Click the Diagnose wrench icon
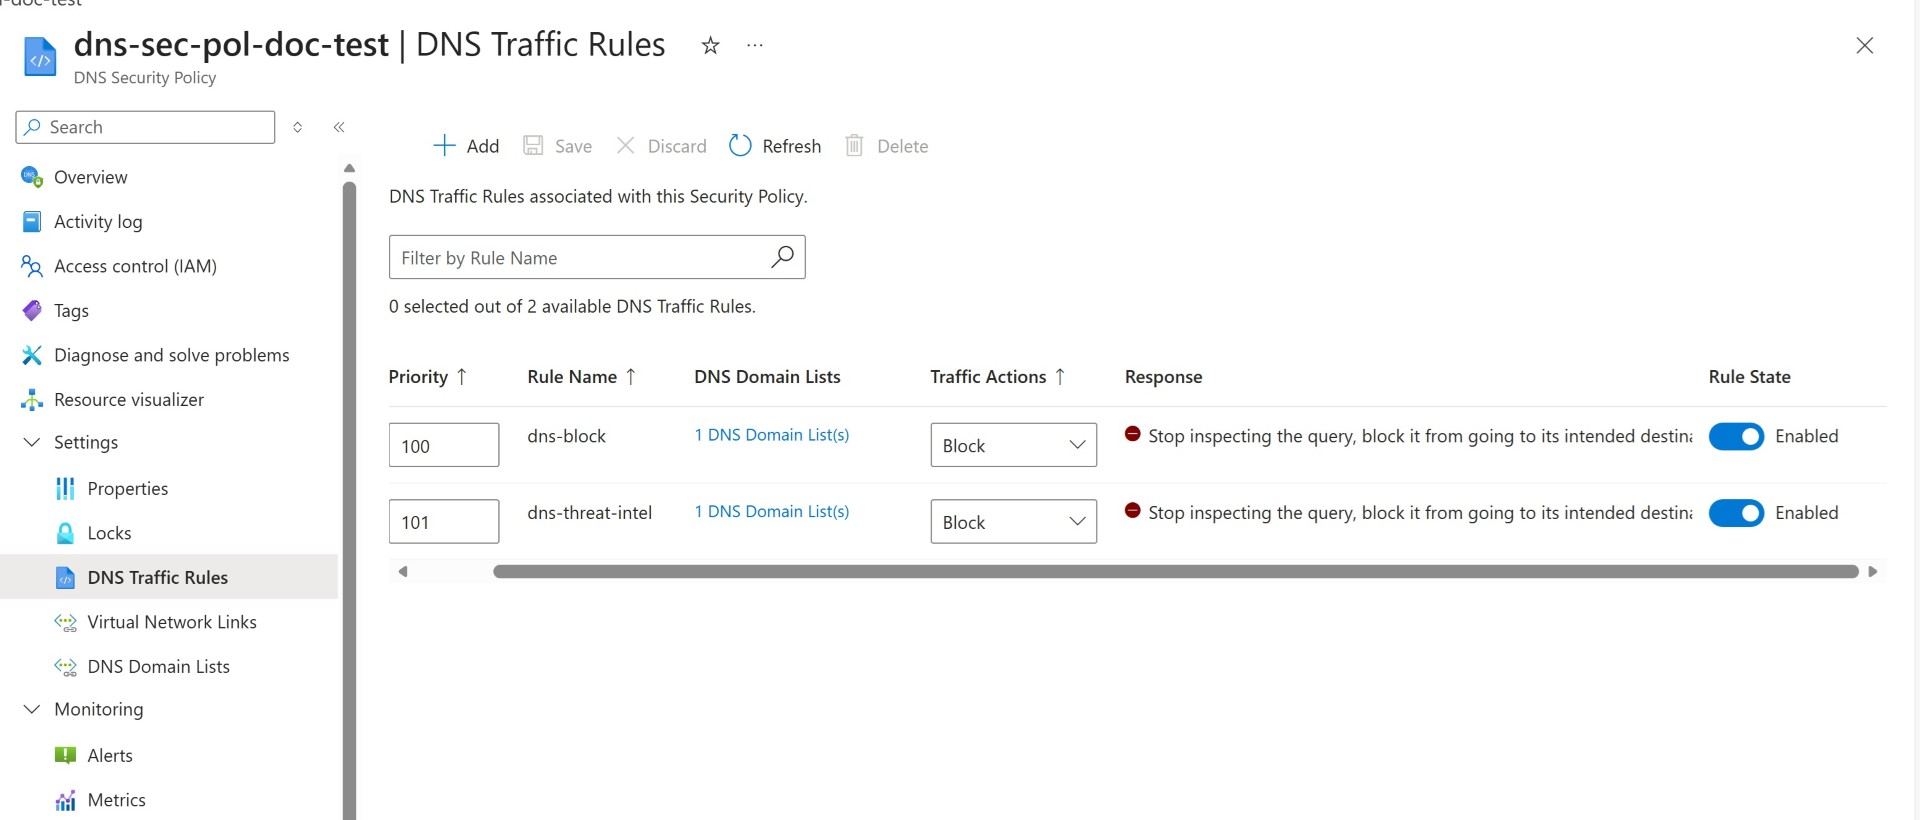The image size is (1920, 820). pyautogui.click(x=32, y=355)
